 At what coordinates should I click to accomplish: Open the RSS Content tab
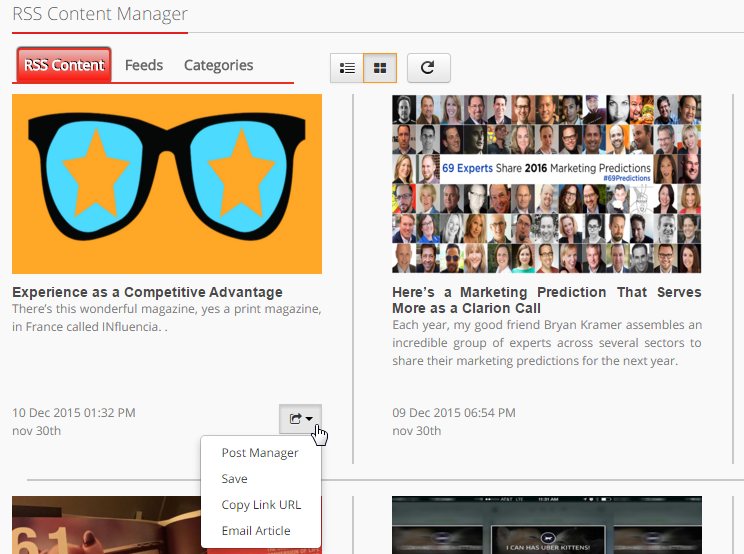point(64,66)
